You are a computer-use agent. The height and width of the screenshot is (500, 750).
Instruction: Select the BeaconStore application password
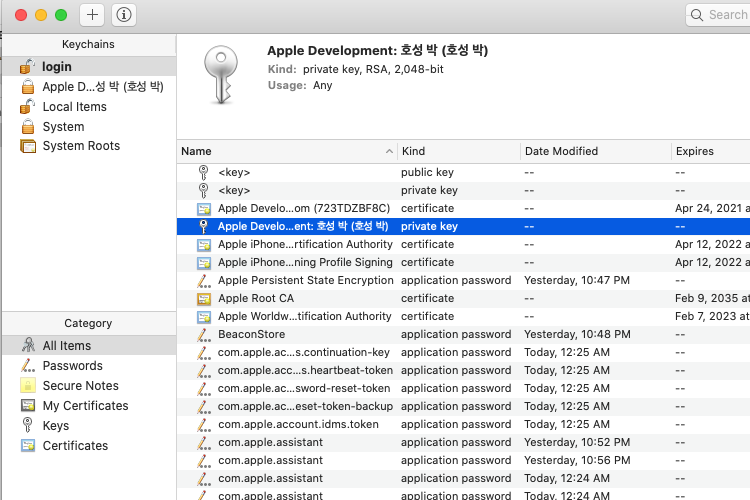[x=463, y=334]
